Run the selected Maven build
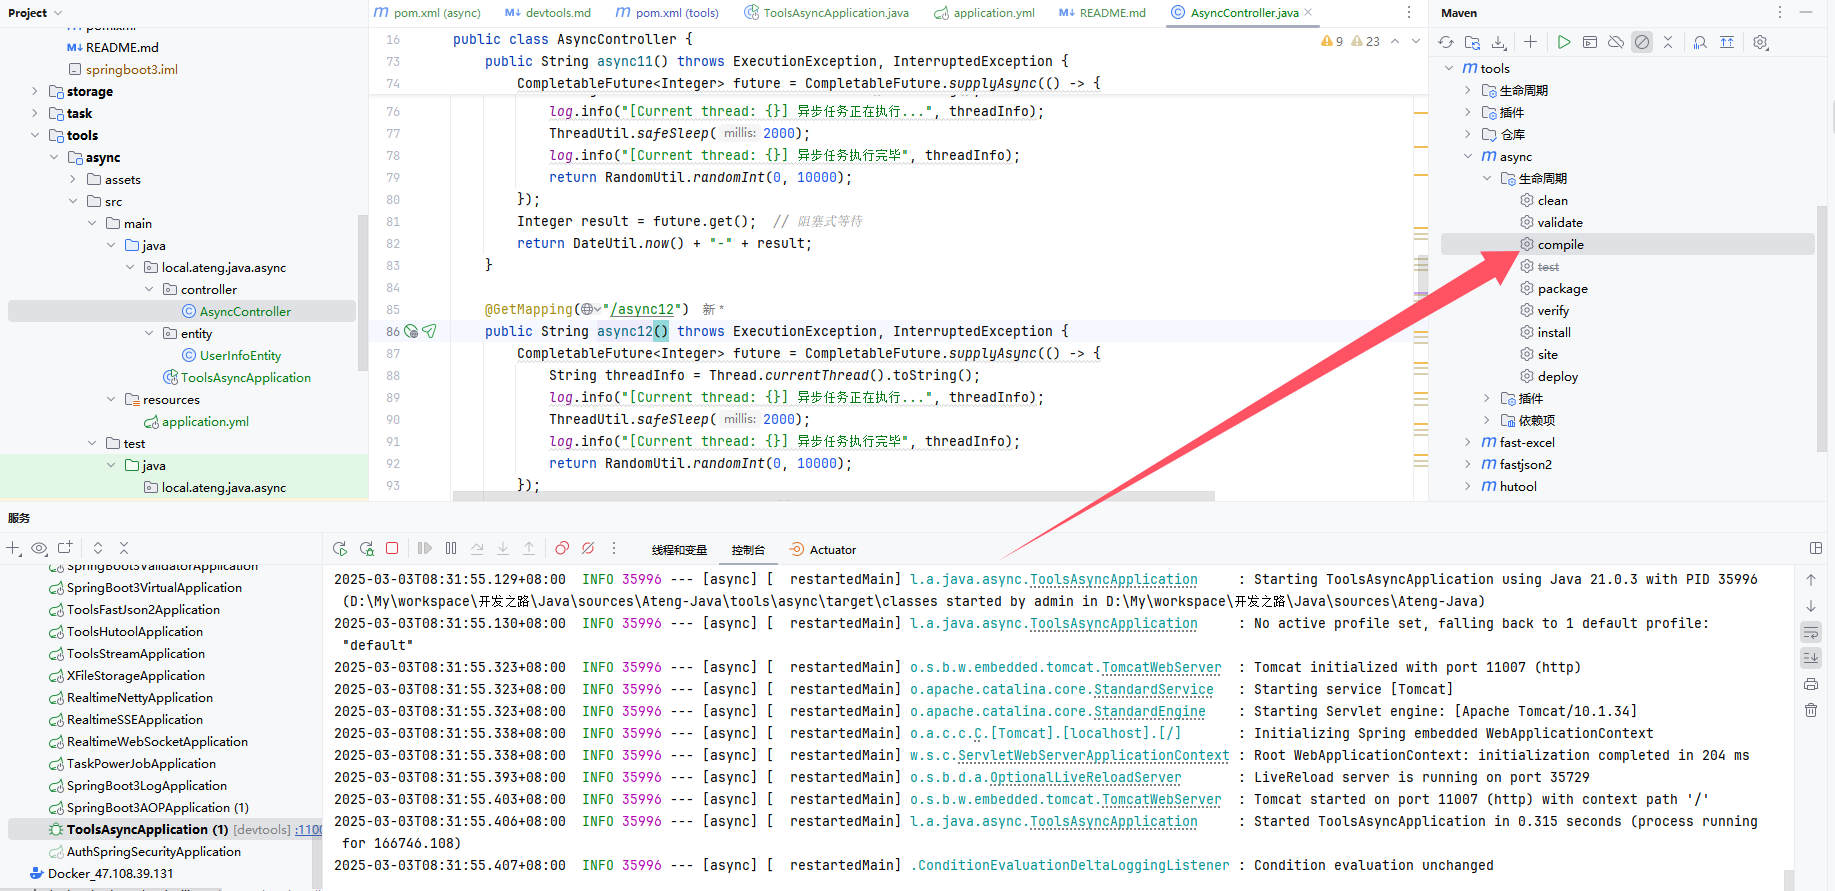1835x891 pixels. click(1563, 42)
